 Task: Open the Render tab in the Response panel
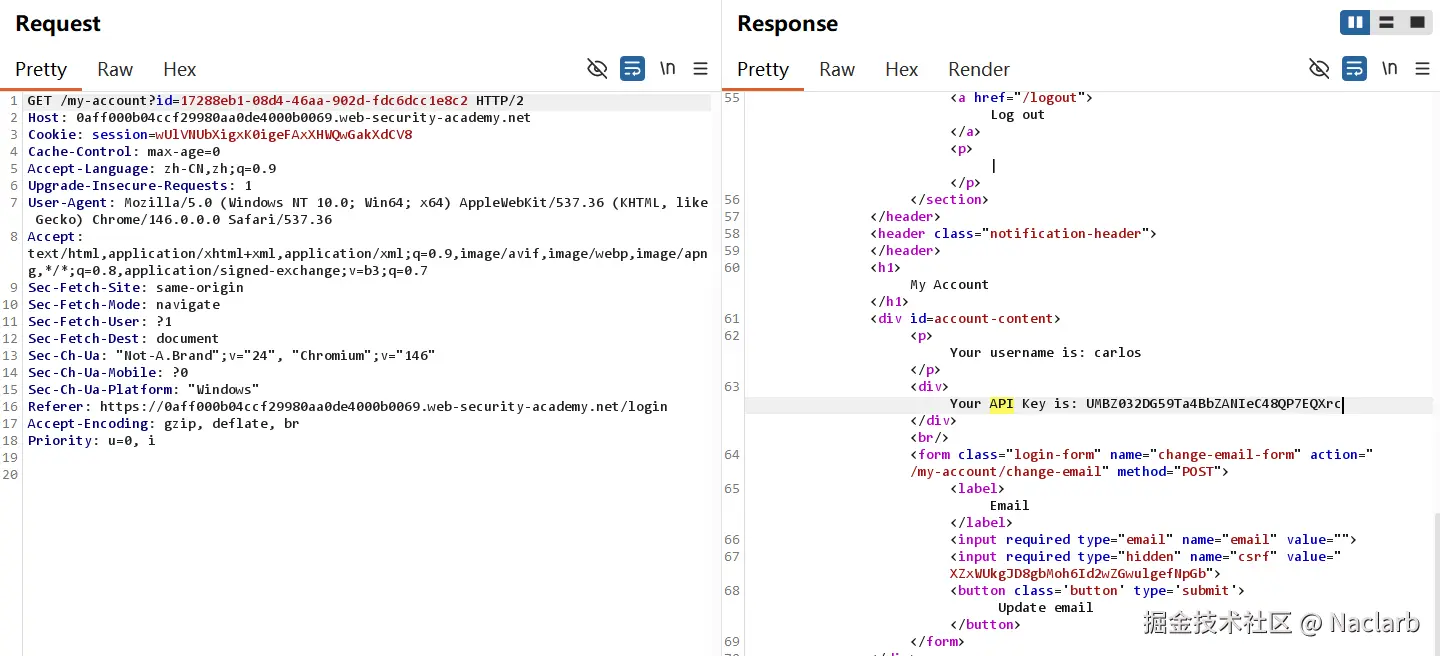pos(978,69)
